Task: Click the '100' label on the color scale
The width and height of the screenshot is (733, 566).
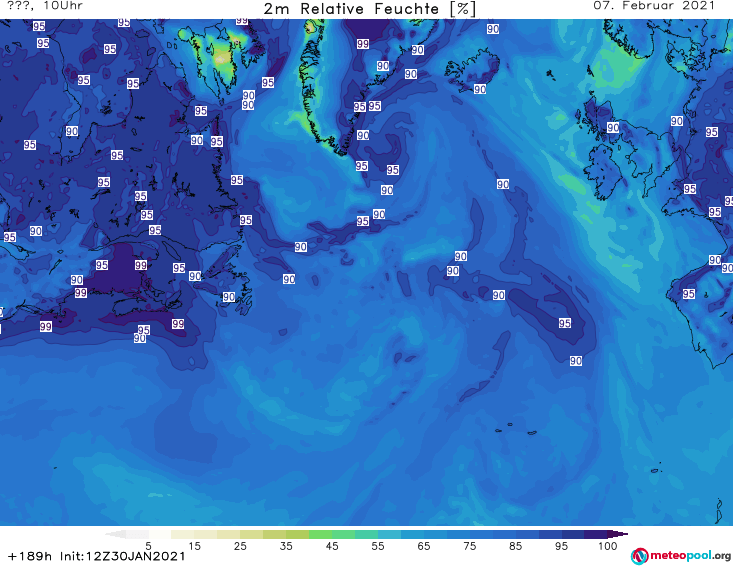Action: coord(608,546)
